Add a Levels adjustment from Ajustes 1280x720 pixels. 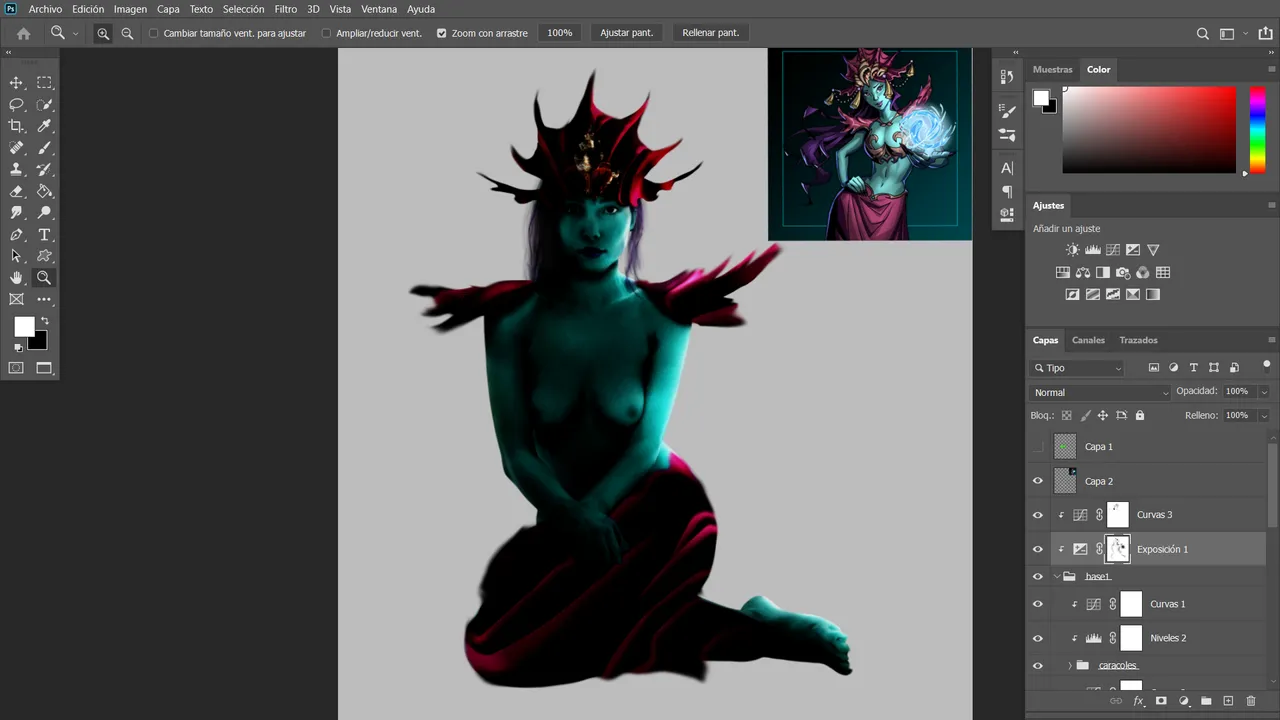(x=1092, y=250)
